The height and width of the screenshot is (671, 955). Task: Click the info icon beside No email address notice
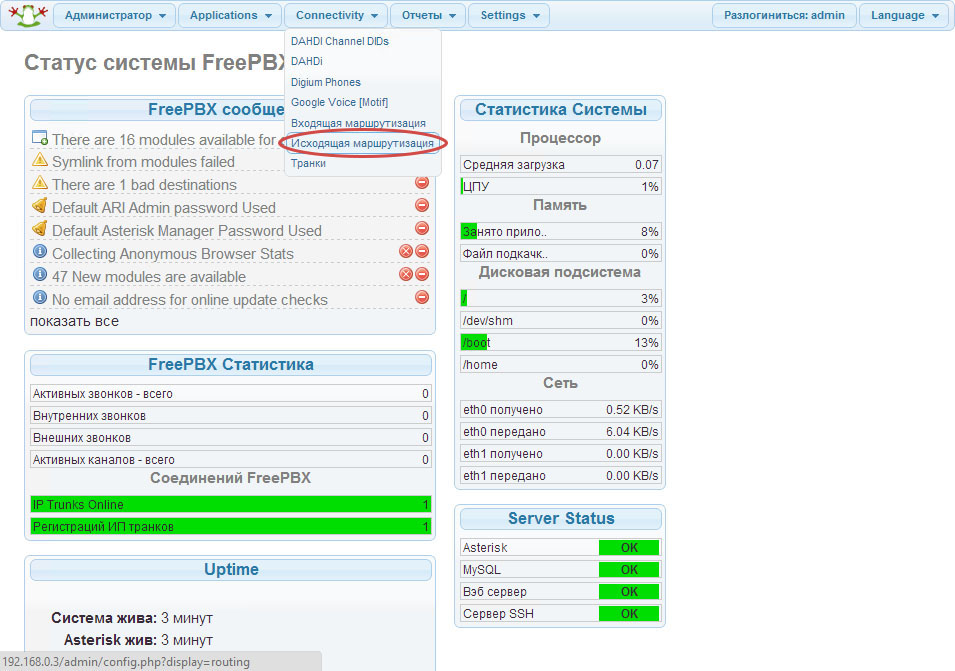coord(40,297)
